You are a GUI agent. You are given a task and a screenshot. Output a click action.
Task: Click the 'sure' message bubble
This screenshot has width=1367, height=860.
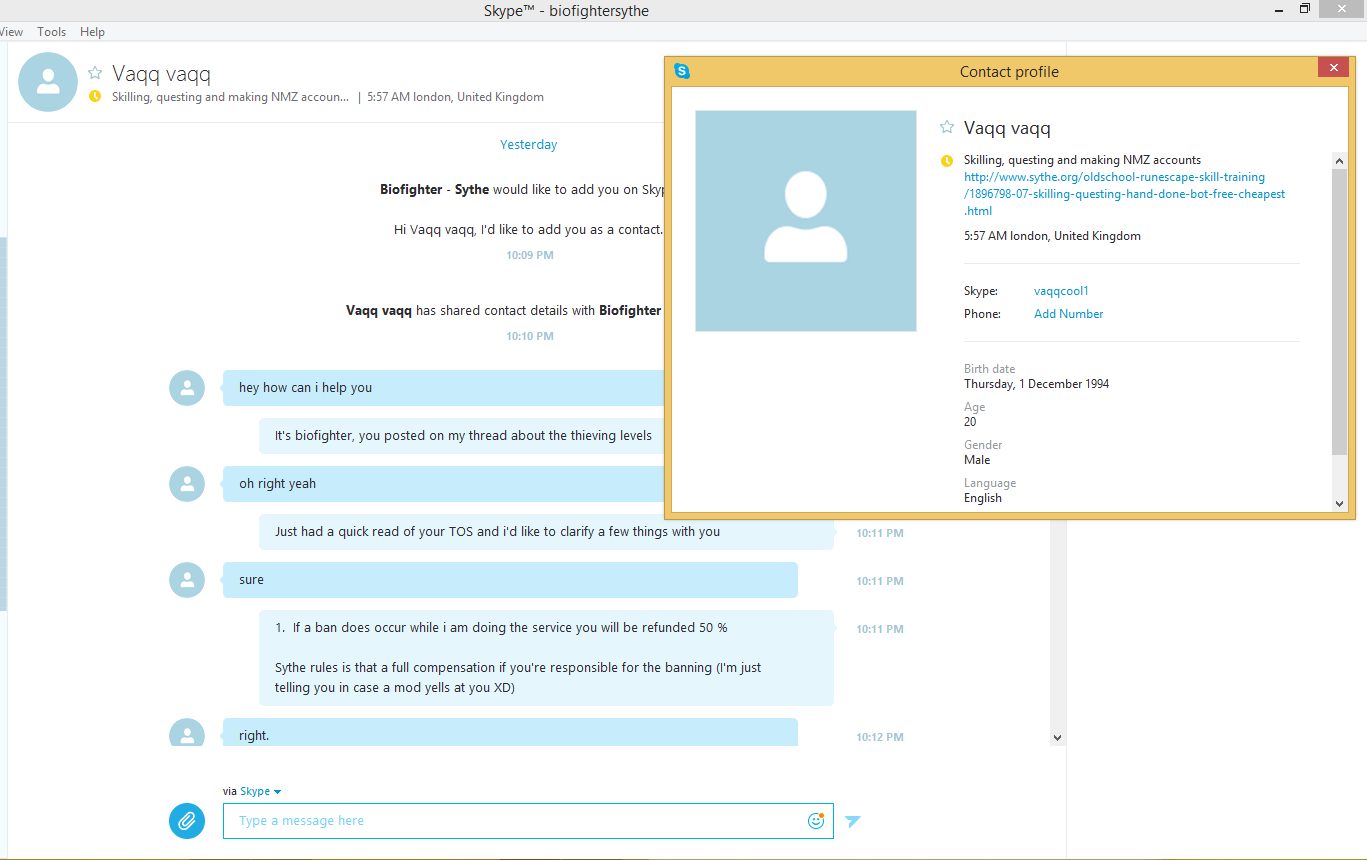coord(510,580)
